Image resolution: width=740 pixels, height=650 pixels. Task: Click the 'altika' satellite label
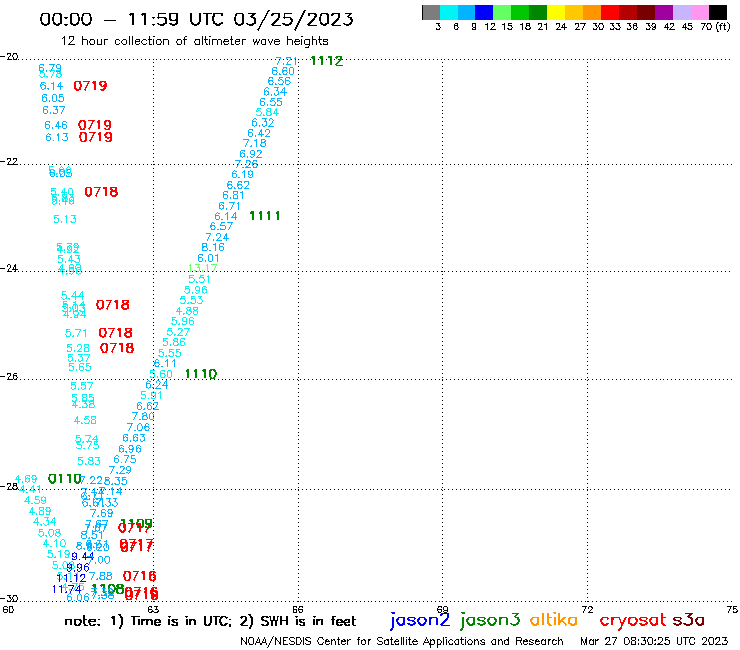554,620
